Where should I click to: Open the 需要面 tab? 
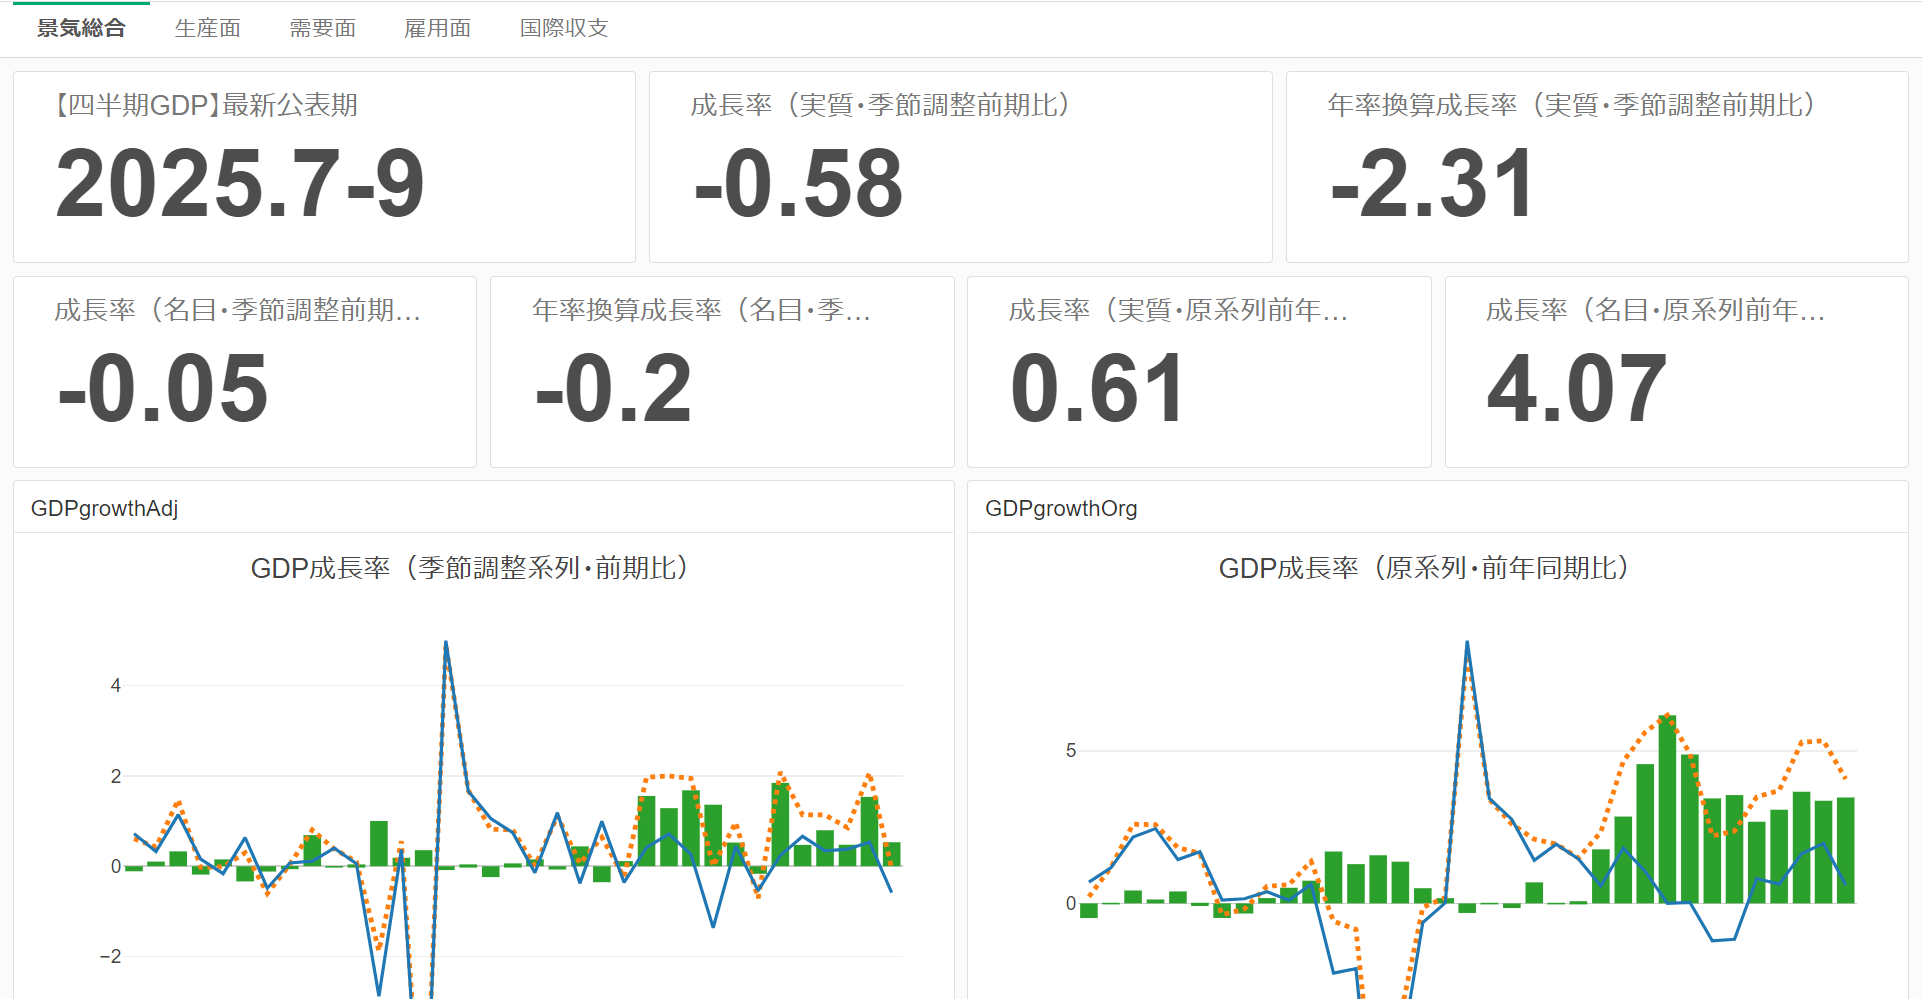(322, 28)
